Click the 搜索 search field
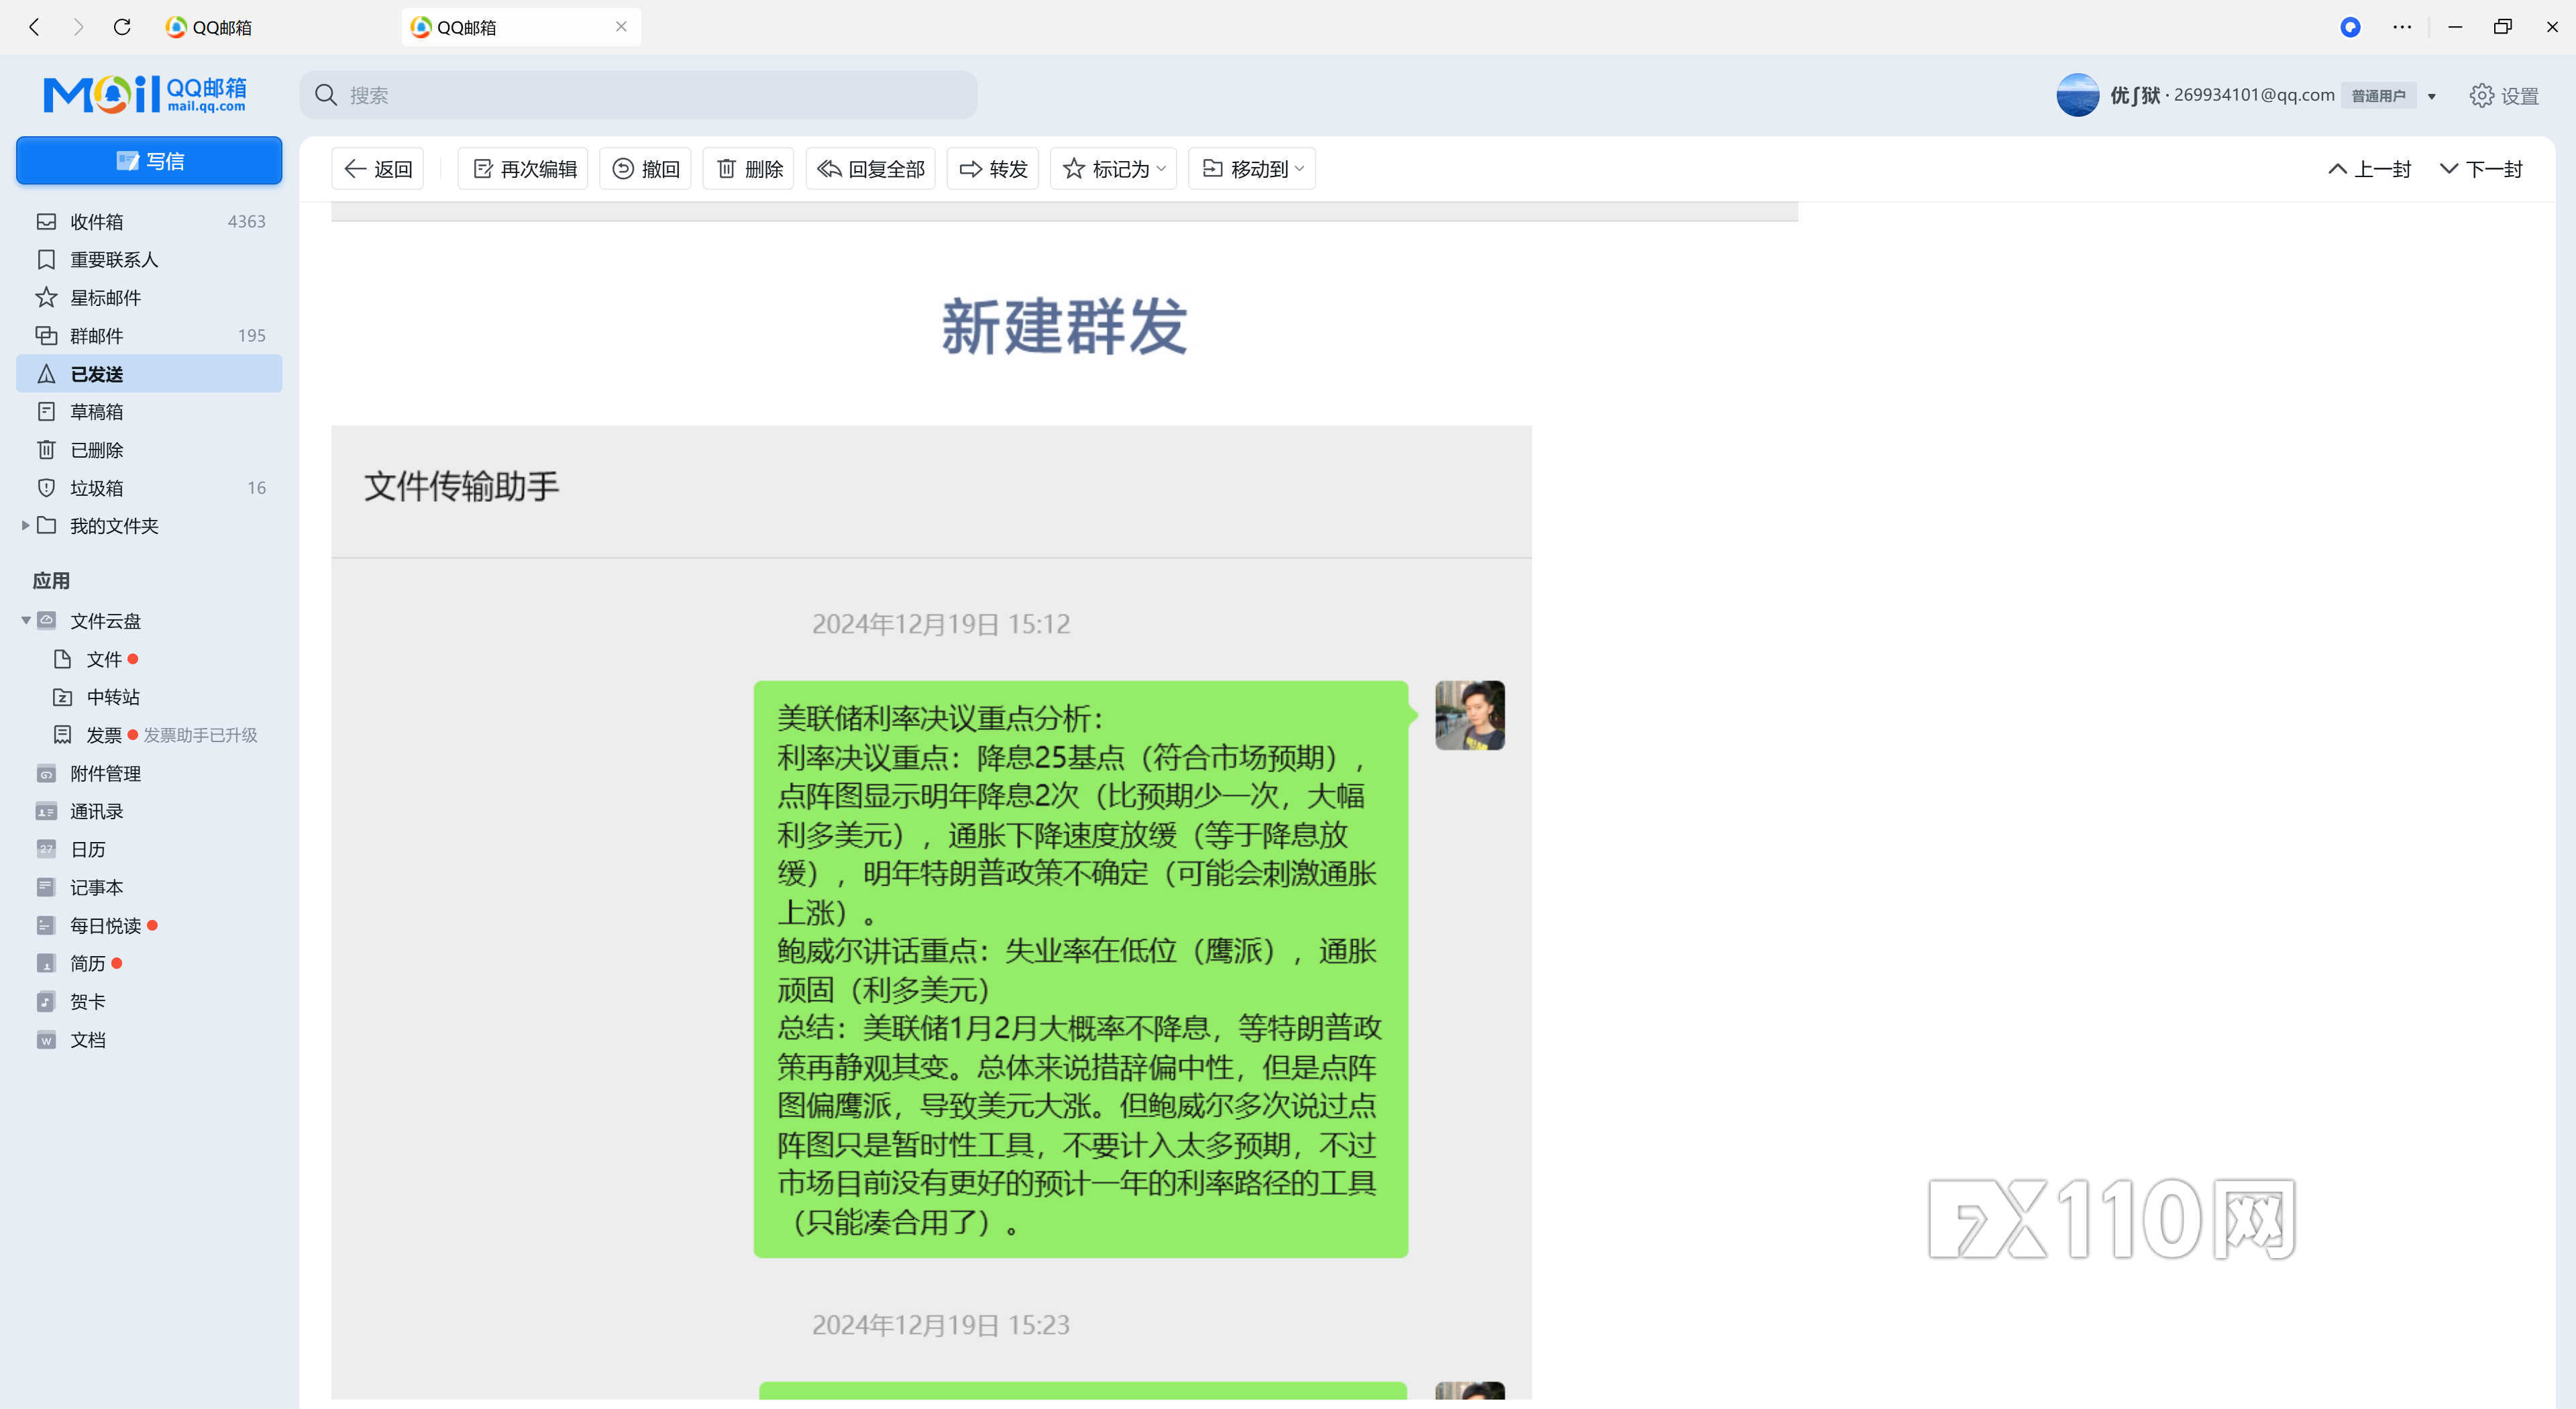Viewport: 2576px width, 1409px height. (x=638, y=95)
